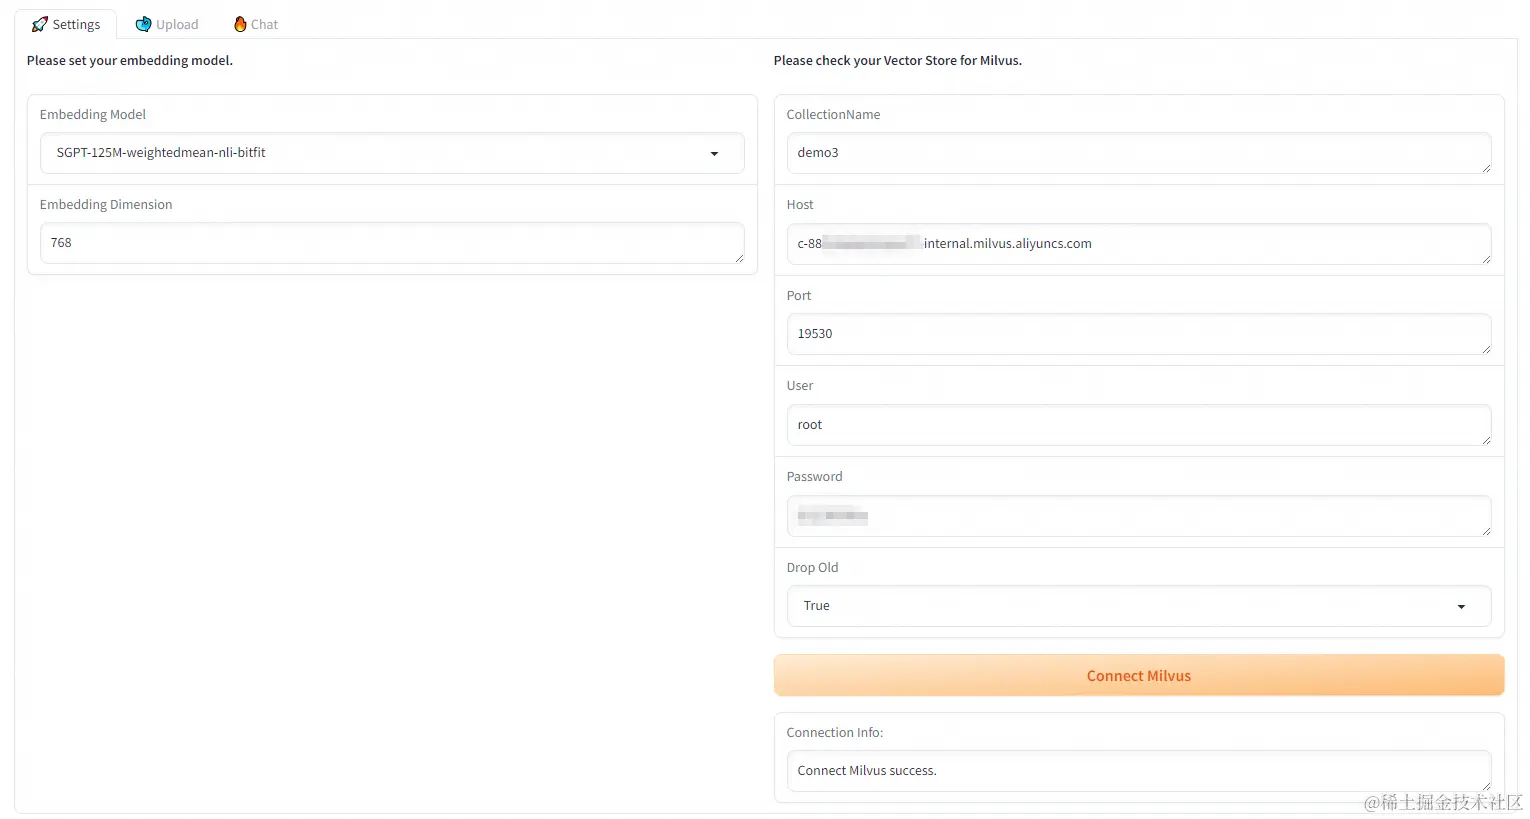1530x819 pixels.
Task: Click the 'Embedding Dimension' label
Action: pyautogui.click(x=106, y=205)
